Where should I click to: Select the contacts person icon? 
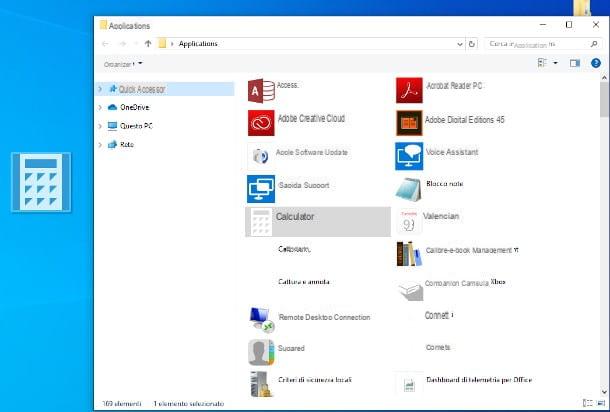261,352
